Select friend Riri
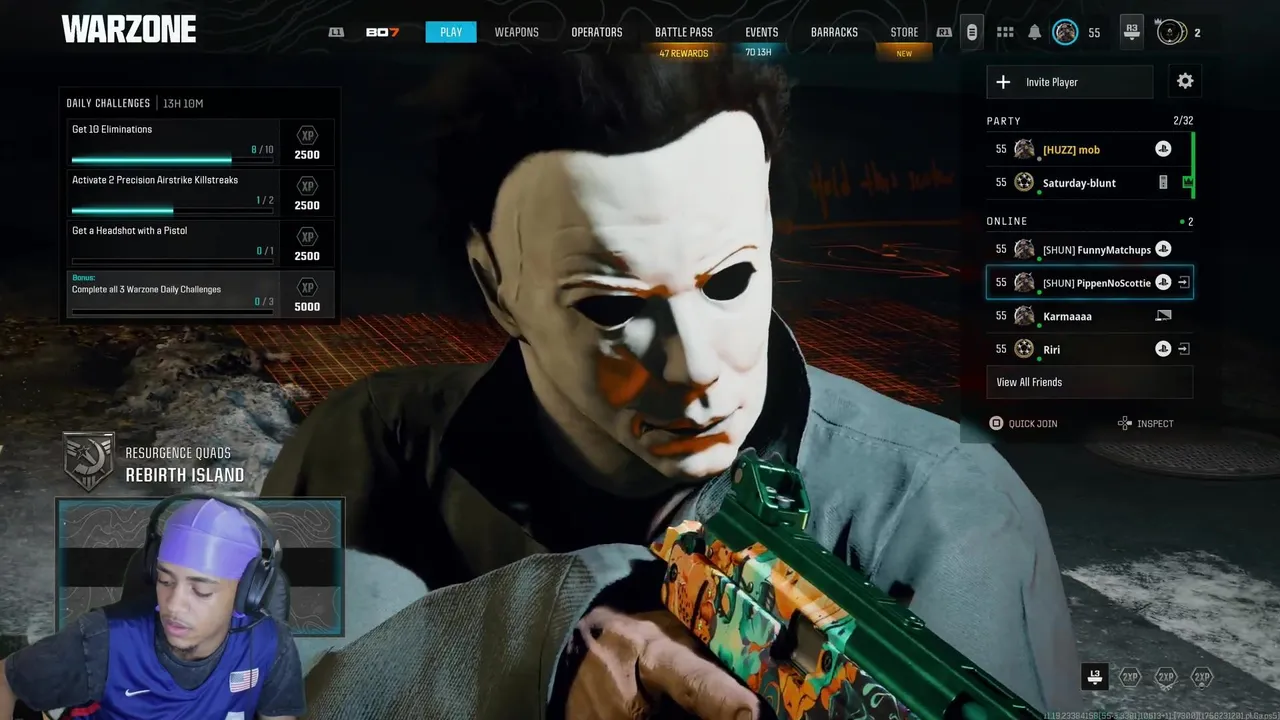Viewport: 1280px width, 720px height. point(1089,349)
